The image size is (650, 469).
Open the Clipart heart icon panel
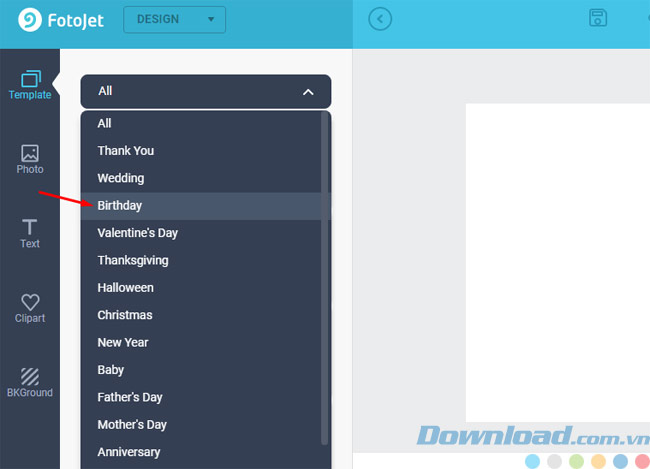30,308
